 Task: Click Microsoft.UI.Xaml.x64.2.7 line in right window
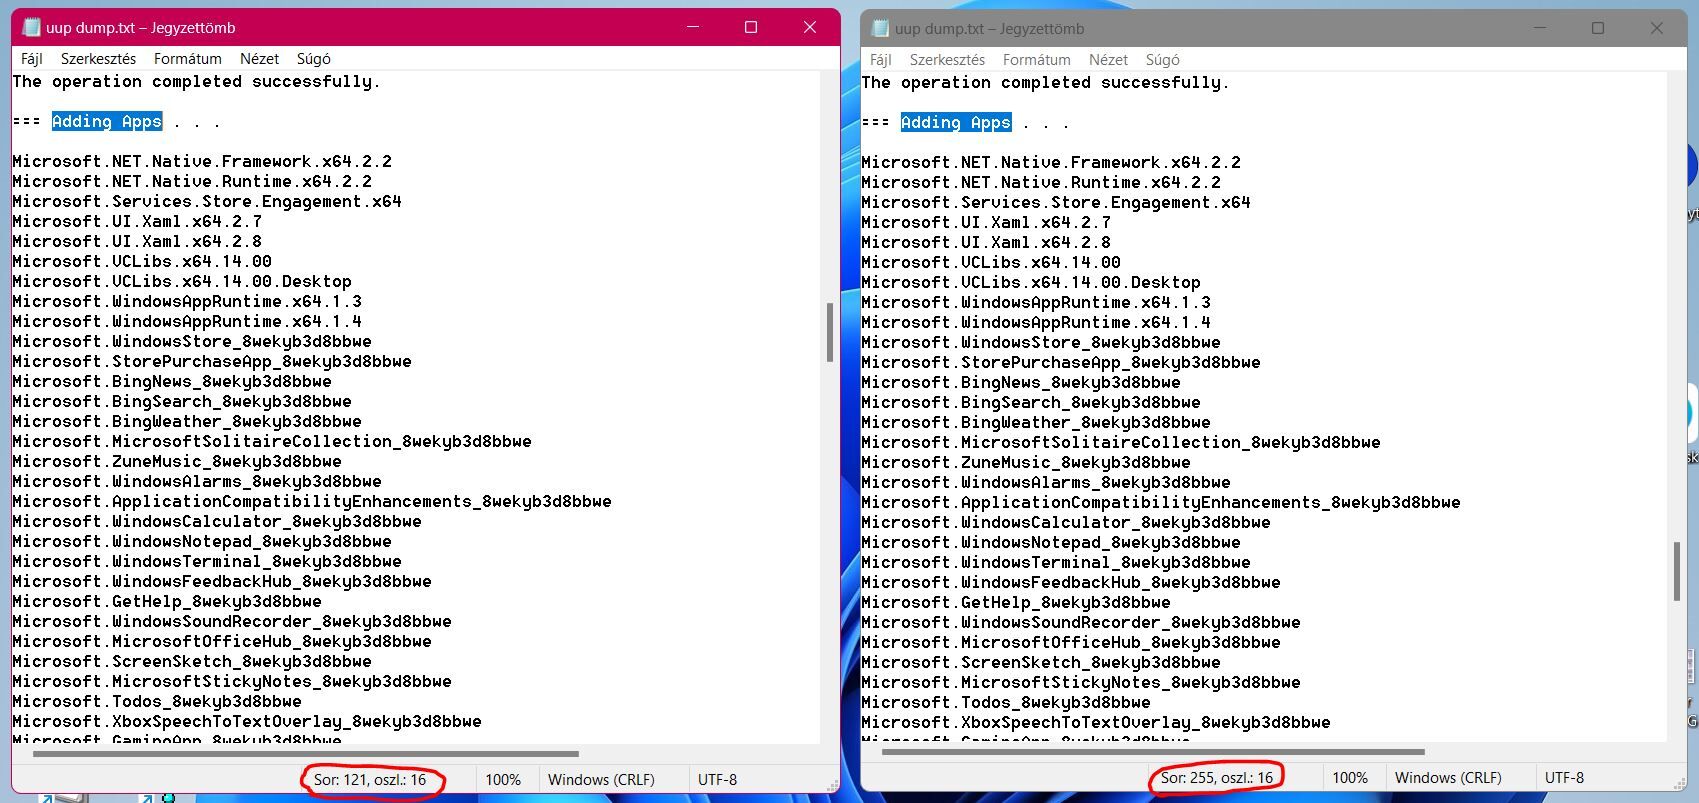tap(986, 222)
